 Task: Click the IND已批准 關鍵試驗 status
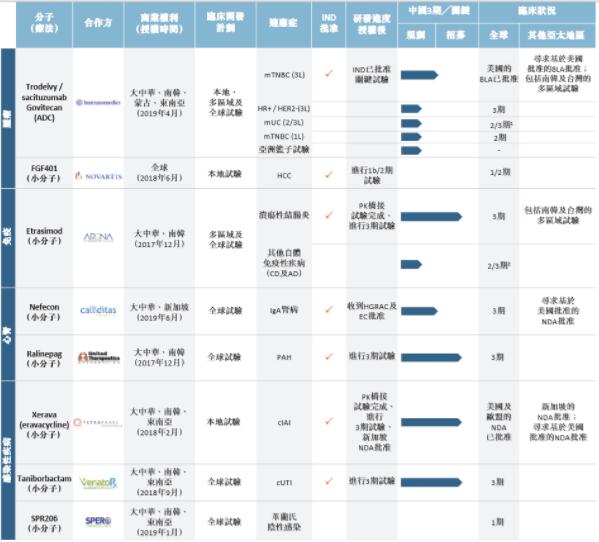[371, 74]
